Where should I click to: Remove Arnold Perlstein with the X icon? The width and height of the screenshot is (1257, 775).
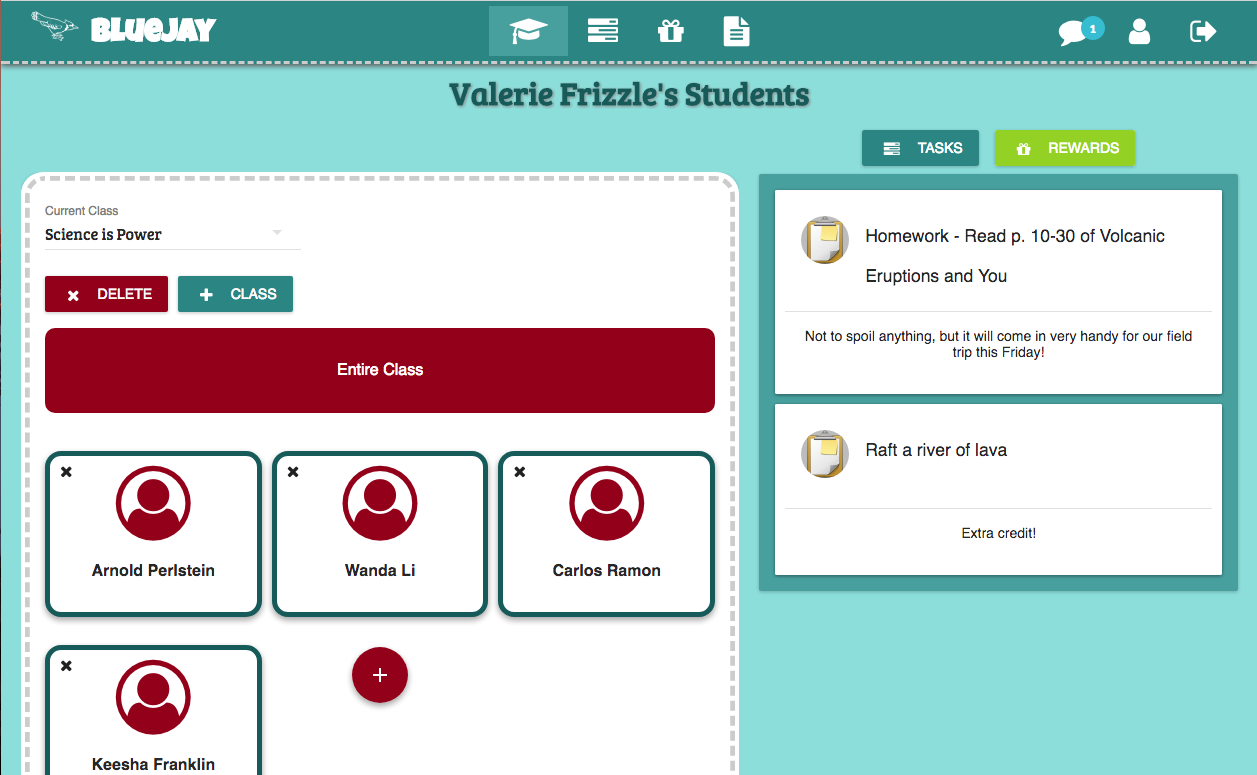pos(66,472)
